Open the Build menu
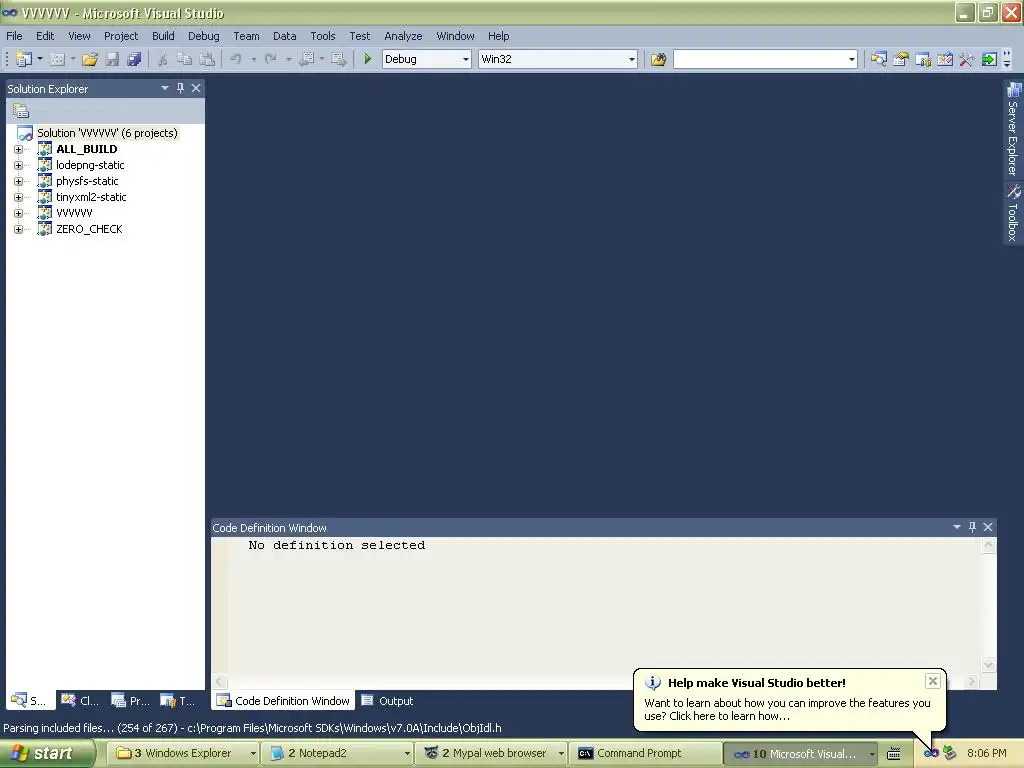Screen dimensions: 1024x768 163,36
